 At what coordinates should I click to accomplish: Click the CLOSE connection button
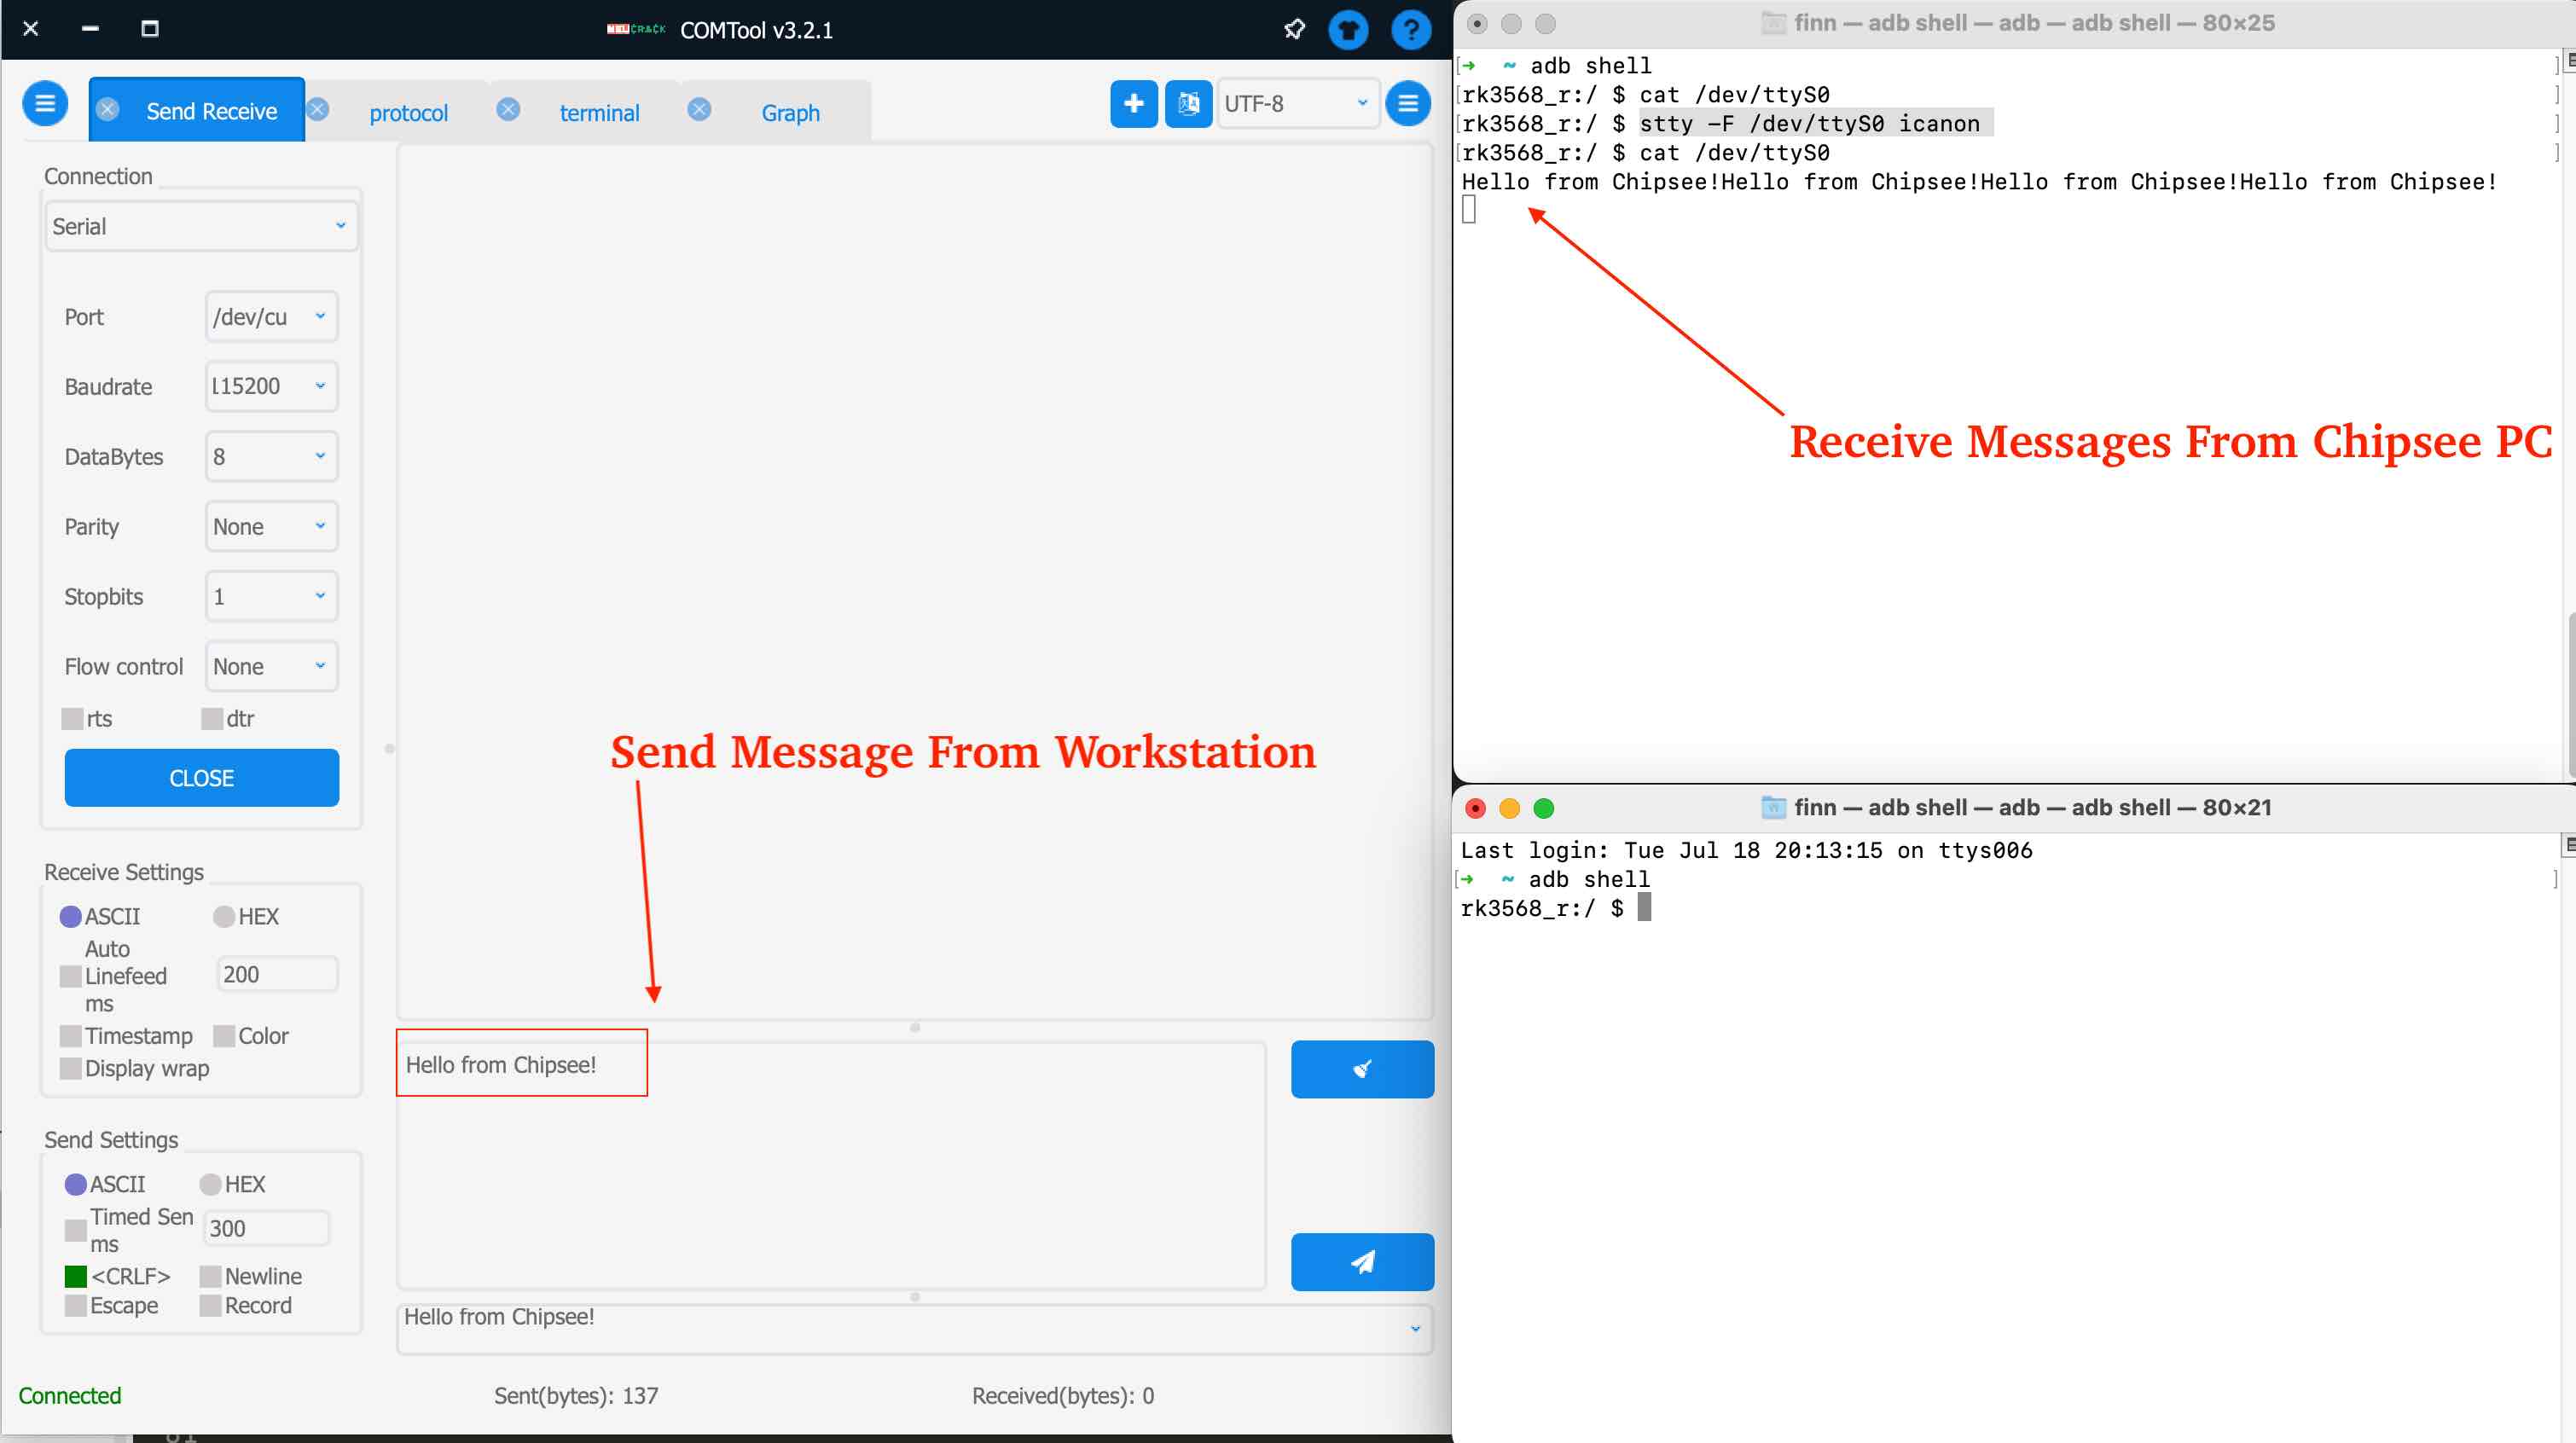point(201,777)
